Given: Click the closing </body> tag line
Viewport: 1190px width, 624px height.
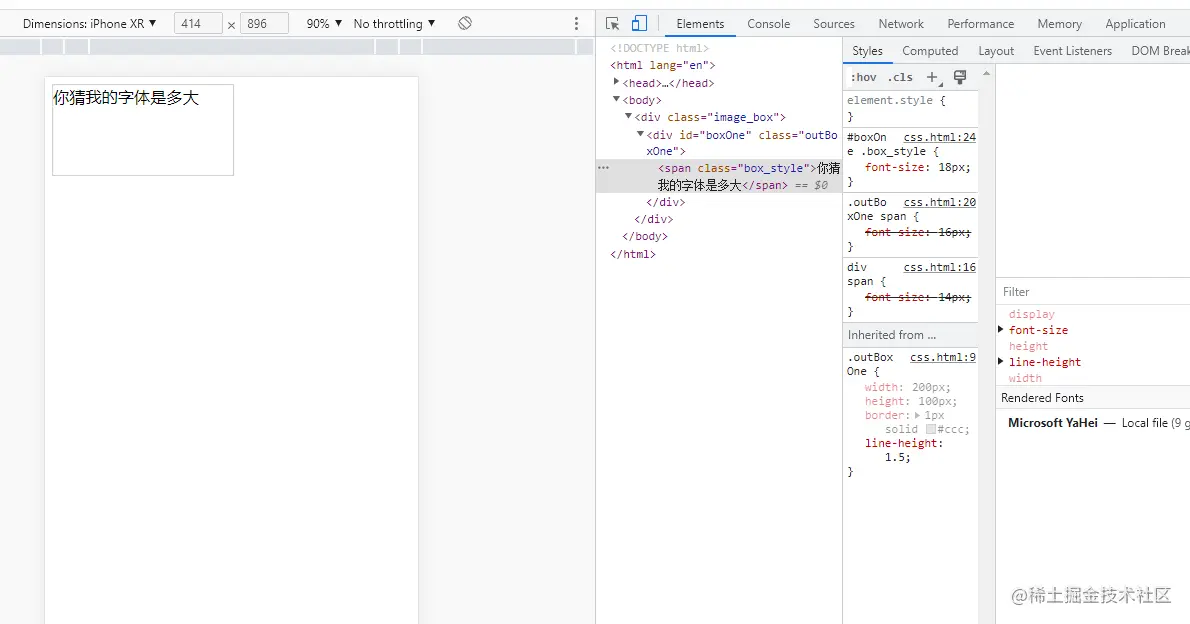Looking at the screenshot, I should [x=645, y=236].
